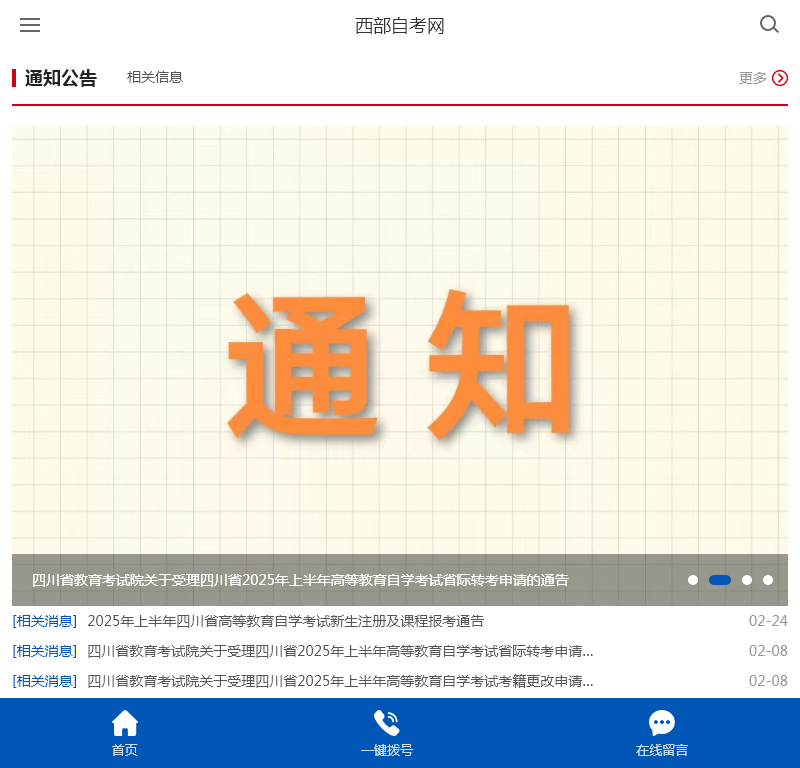Tap the phone dial icon
The height and width of the screenshot is (768, 800).
387,723
